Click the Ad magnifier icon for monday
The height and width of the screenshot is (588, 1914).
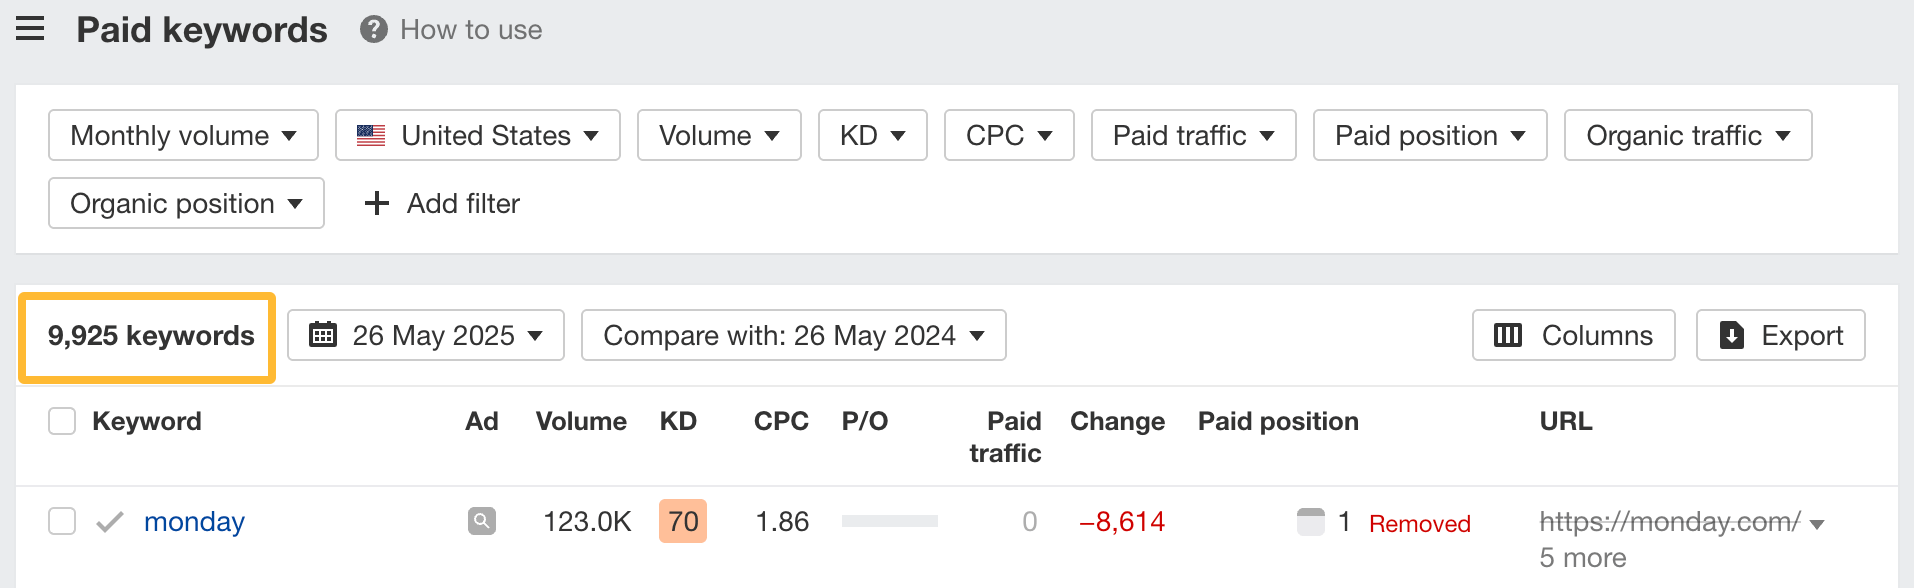482,521
